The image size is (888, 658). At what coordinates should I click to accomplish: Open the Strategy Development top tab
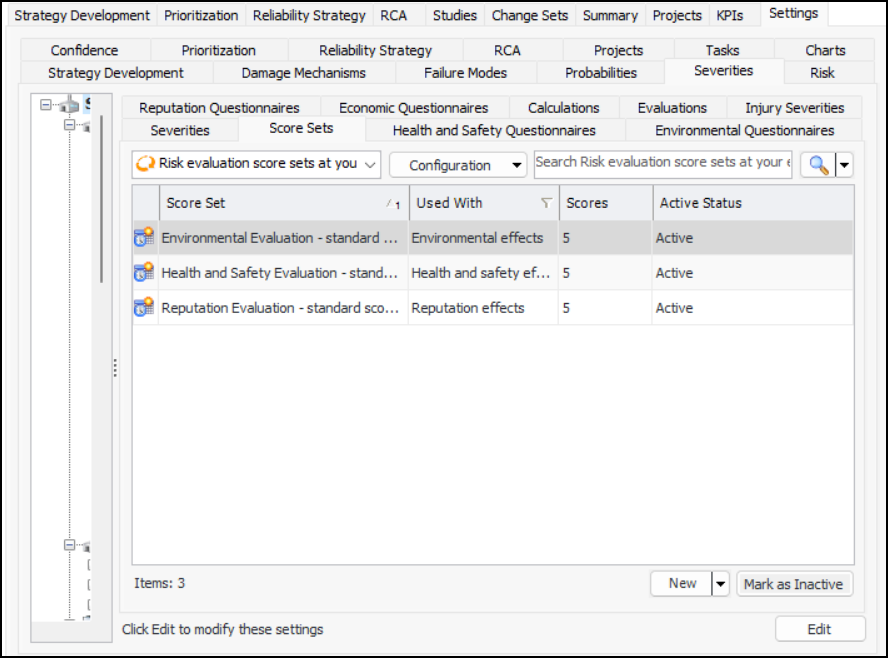(82, 15)
